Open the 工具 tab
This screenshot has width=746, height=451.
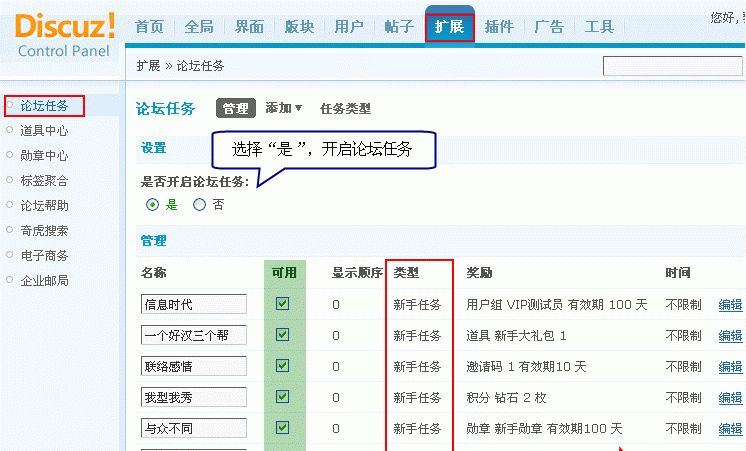pos(599,27)
